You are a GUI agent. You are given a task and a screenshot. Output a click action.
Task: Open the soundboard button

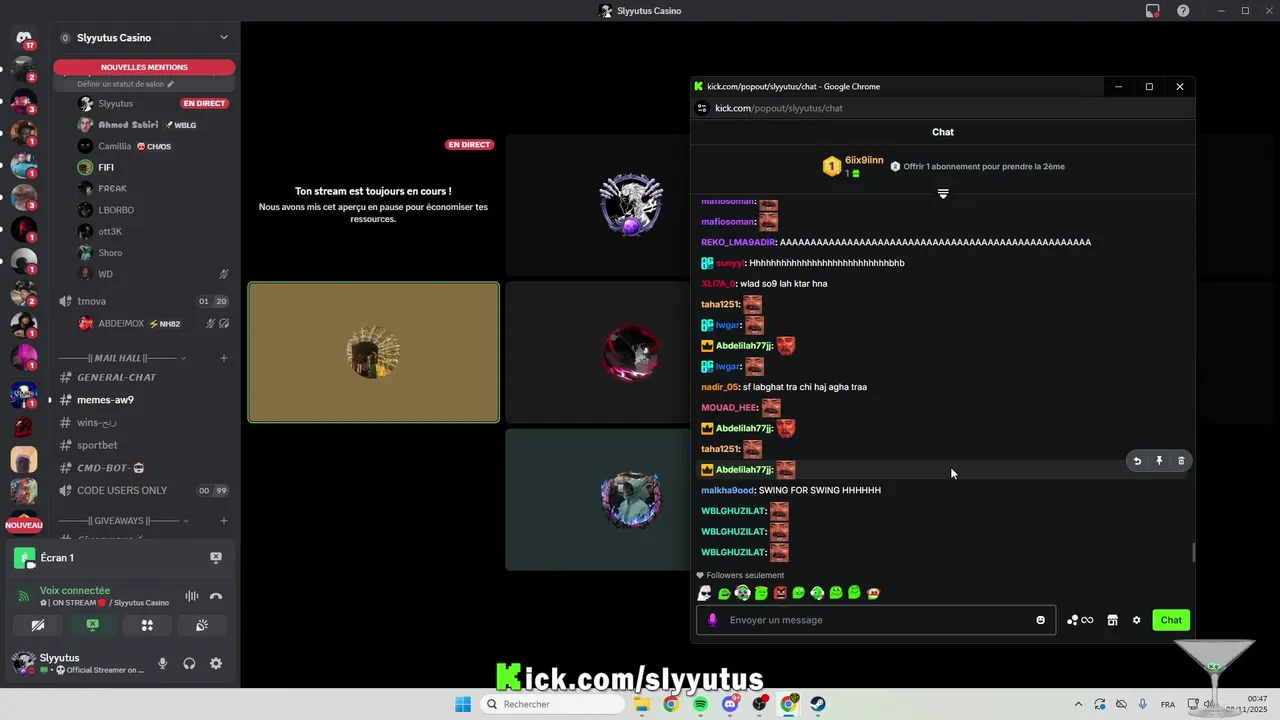click(x=201, y=625)
